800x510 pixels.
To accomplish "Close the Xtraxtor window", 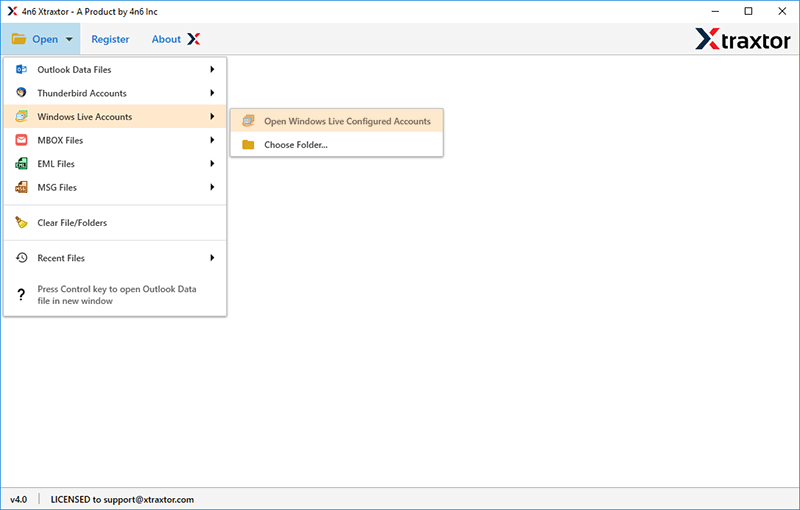I will point(782,11).
